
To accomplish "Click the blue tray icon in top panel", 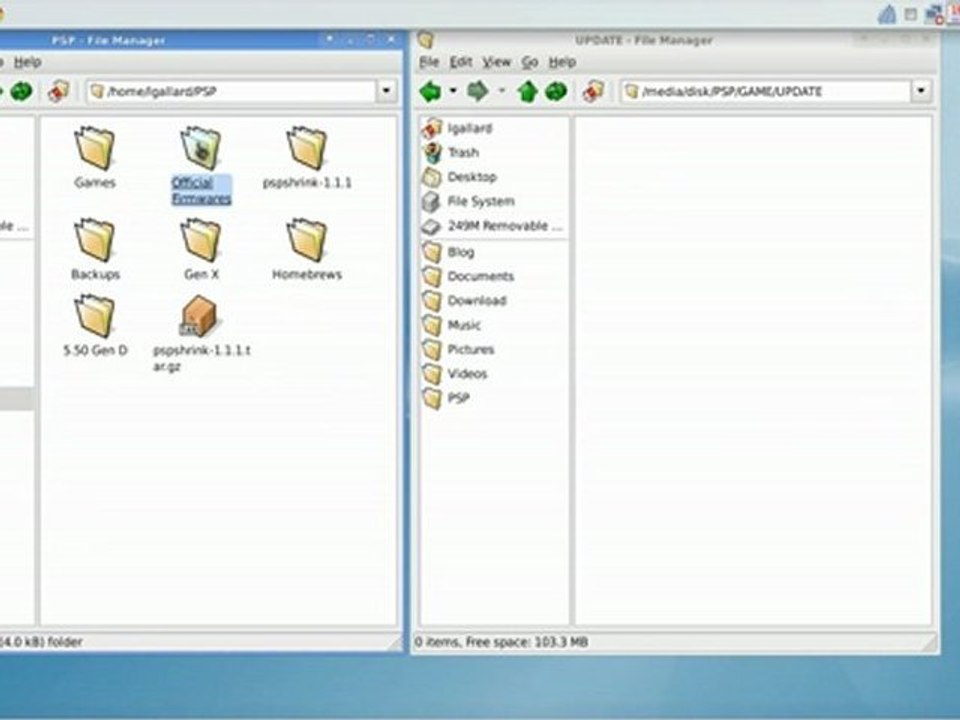I will click(887, 14).
